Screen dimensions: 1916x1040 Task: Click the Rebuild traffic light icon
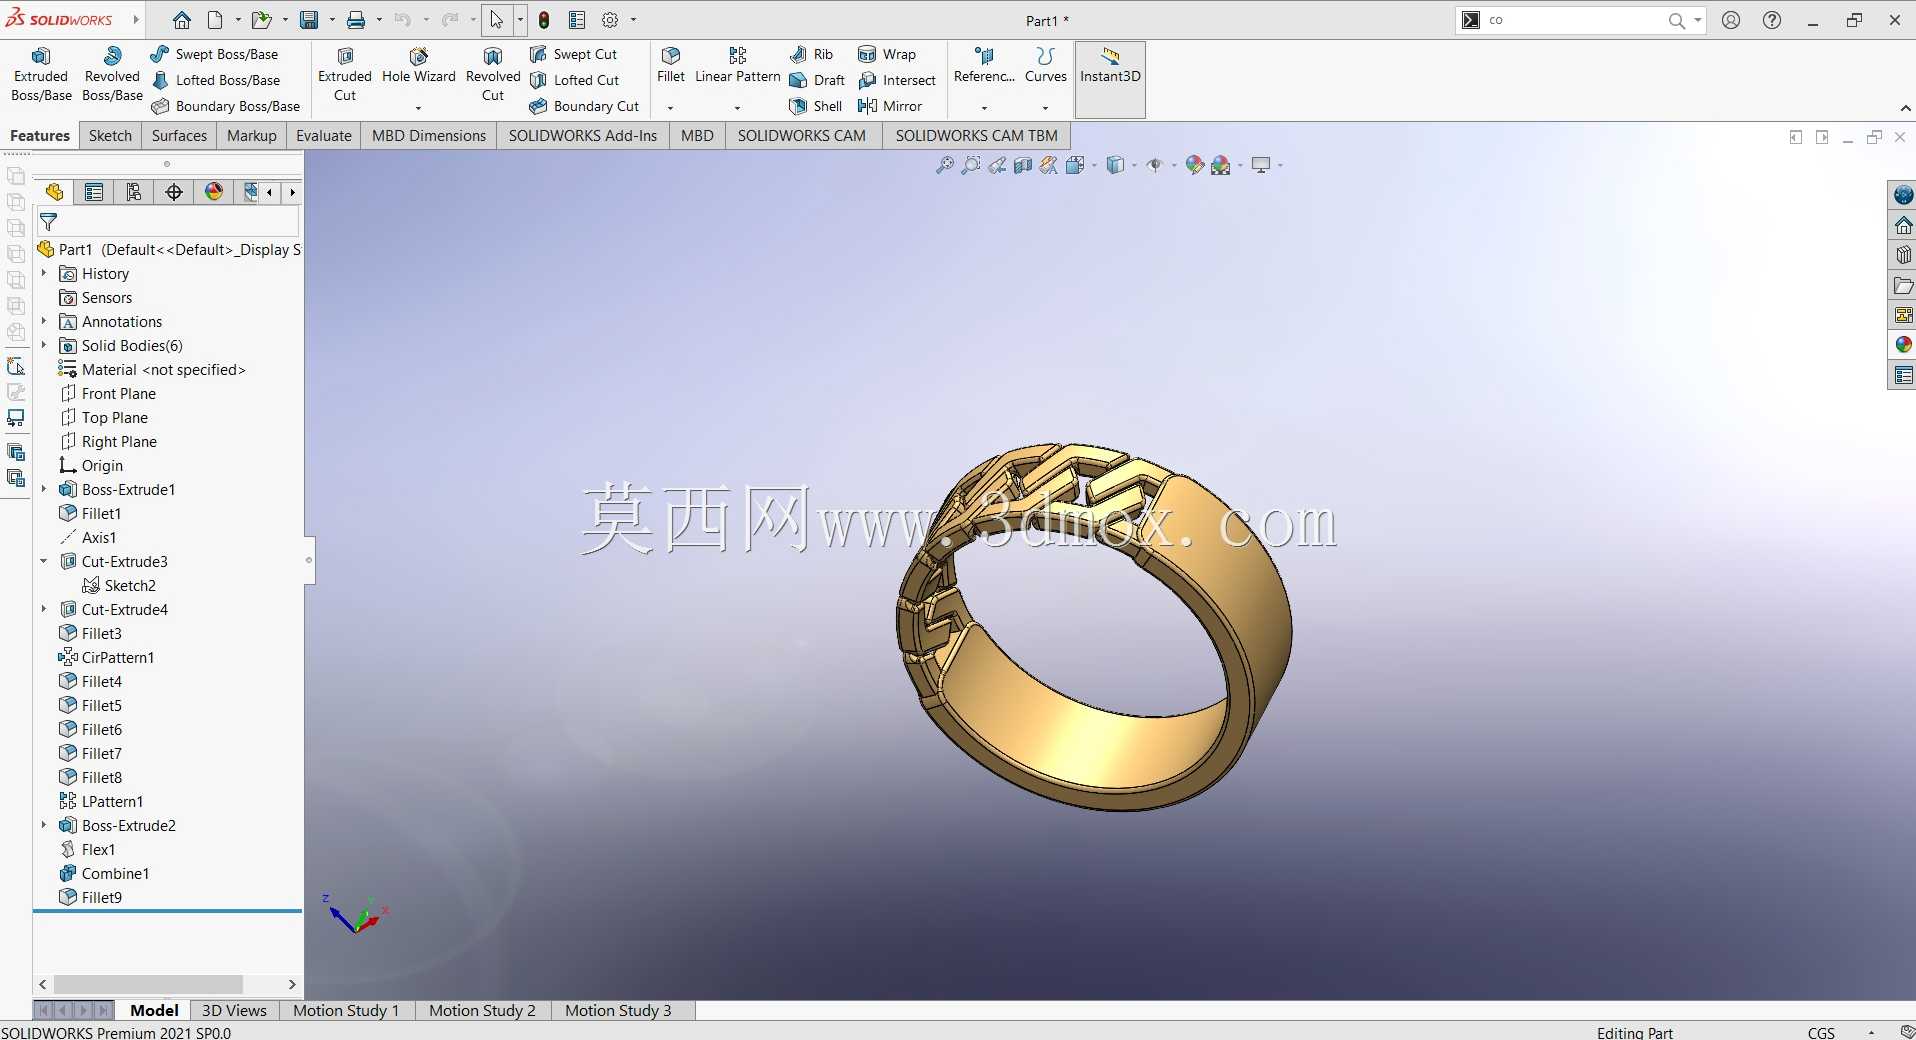click(544, 20)
